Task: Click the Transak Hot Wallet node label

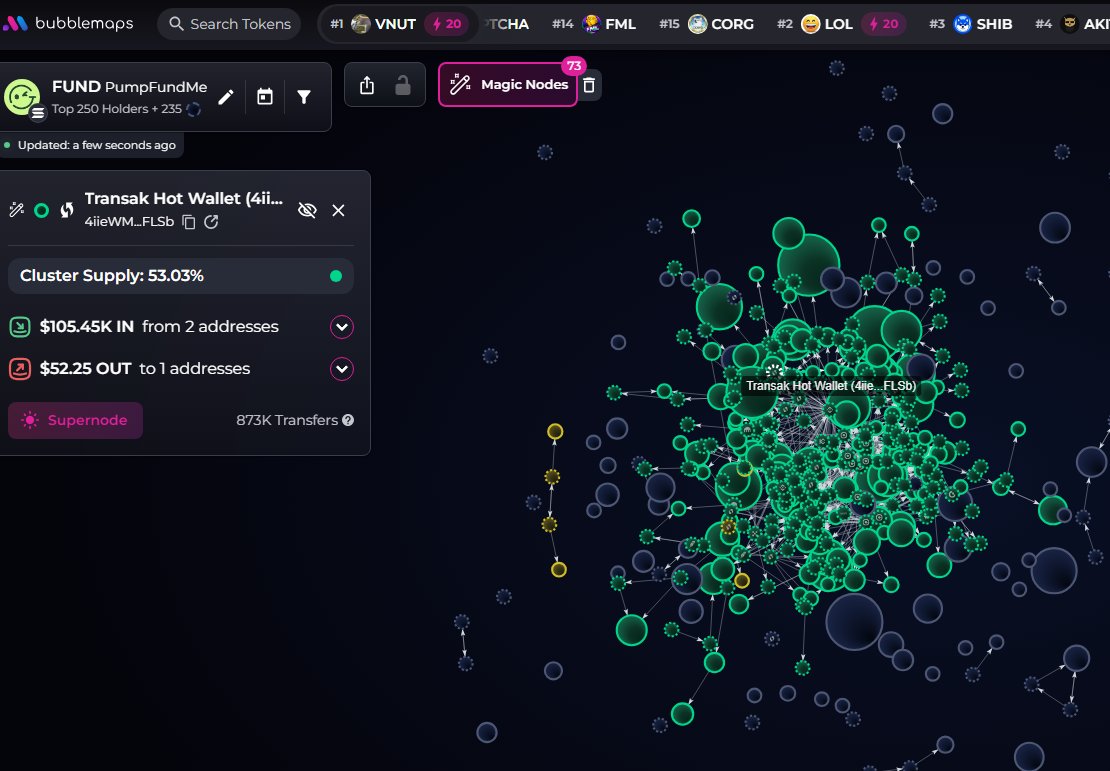Action: (830, 386)
